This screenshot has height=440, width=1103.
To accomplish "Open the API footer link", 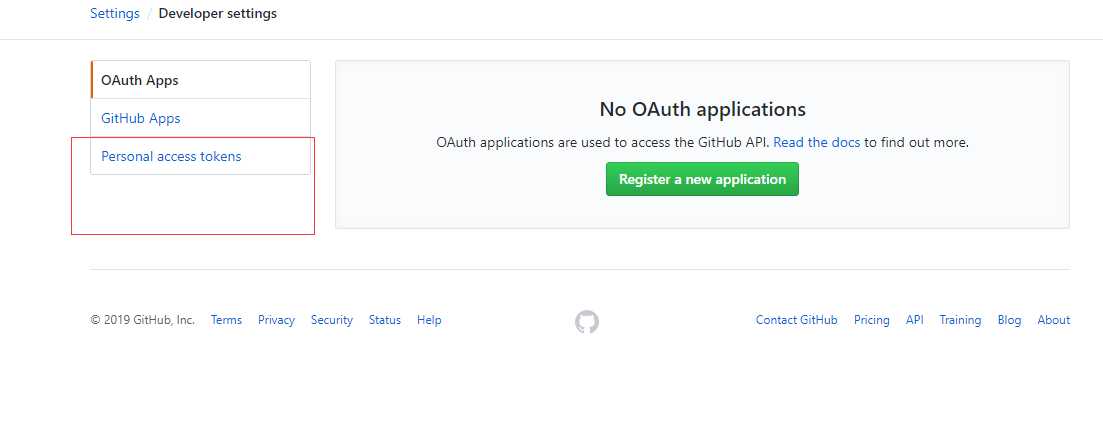I will pyautogui.click(x=914, y=320).
